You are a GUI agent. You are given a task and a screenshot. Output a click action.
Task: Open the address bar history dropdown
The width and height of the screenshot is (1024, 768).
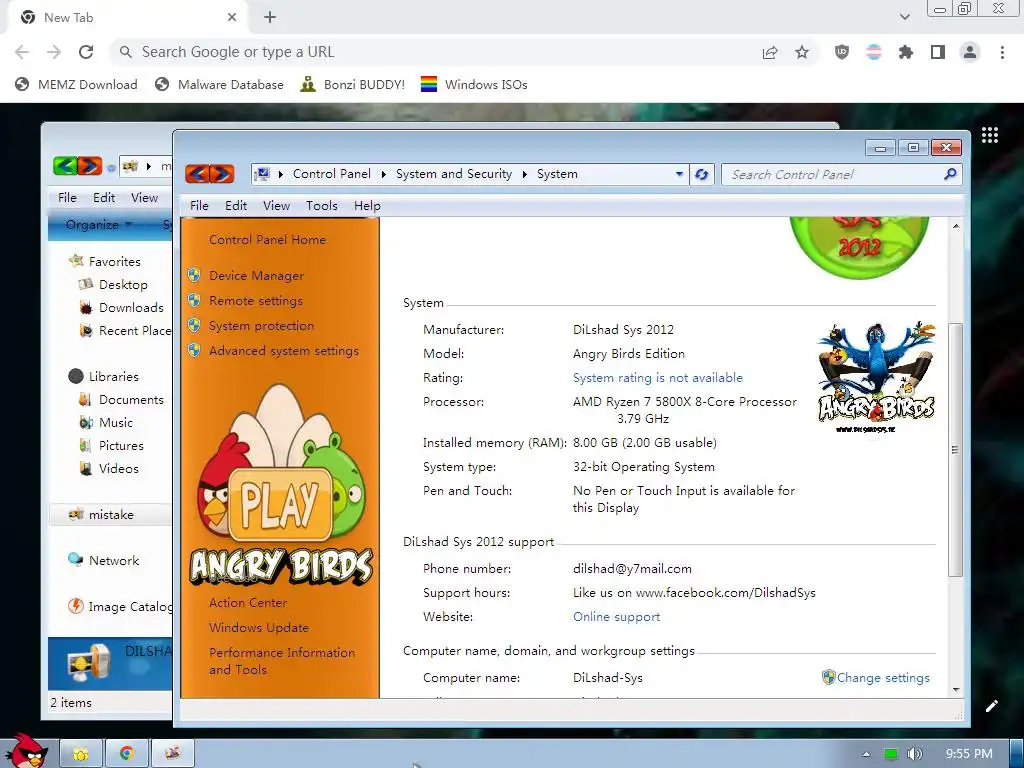coord(679,174)
